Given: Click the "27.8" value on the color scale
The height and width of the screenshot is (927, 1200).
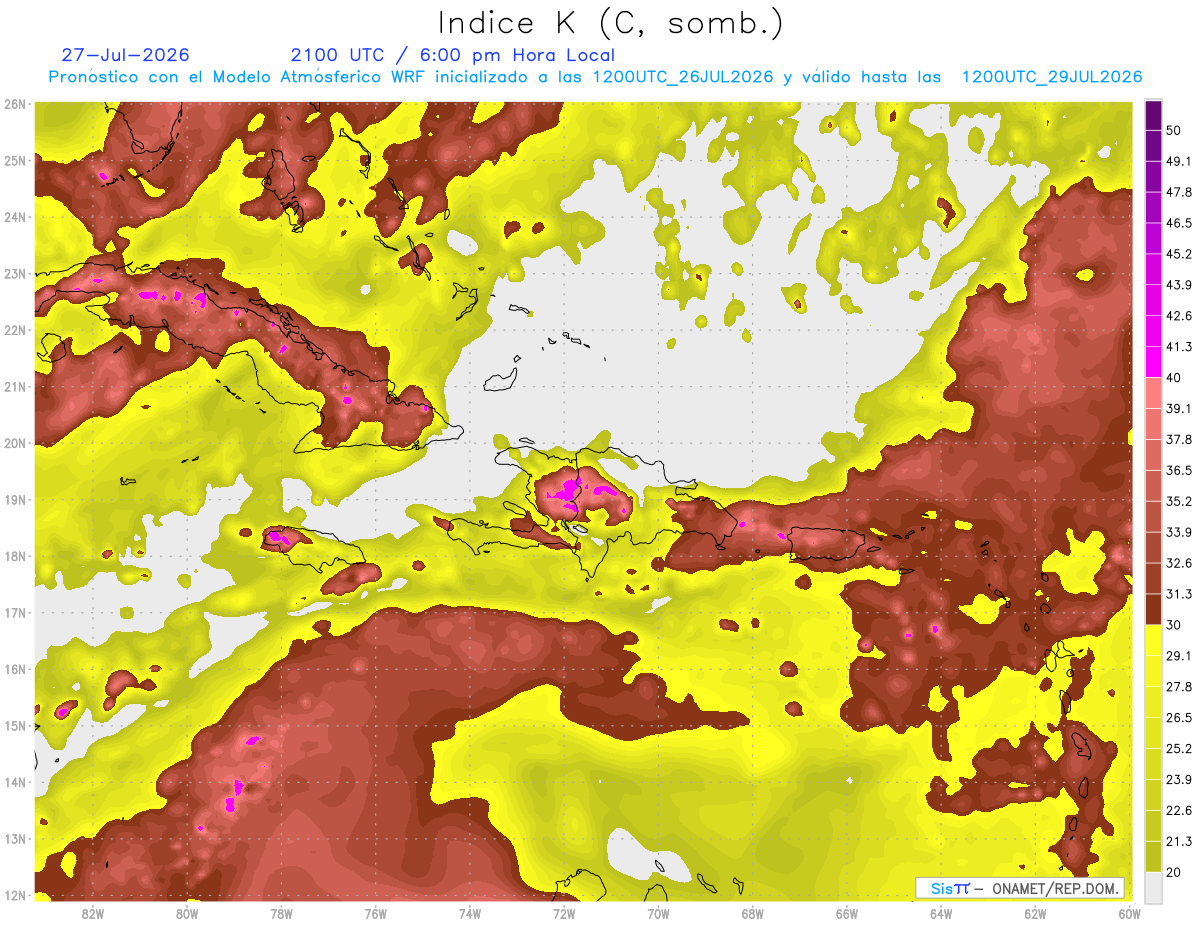Looking at the screenshot, I should [x=1179, y=687].
